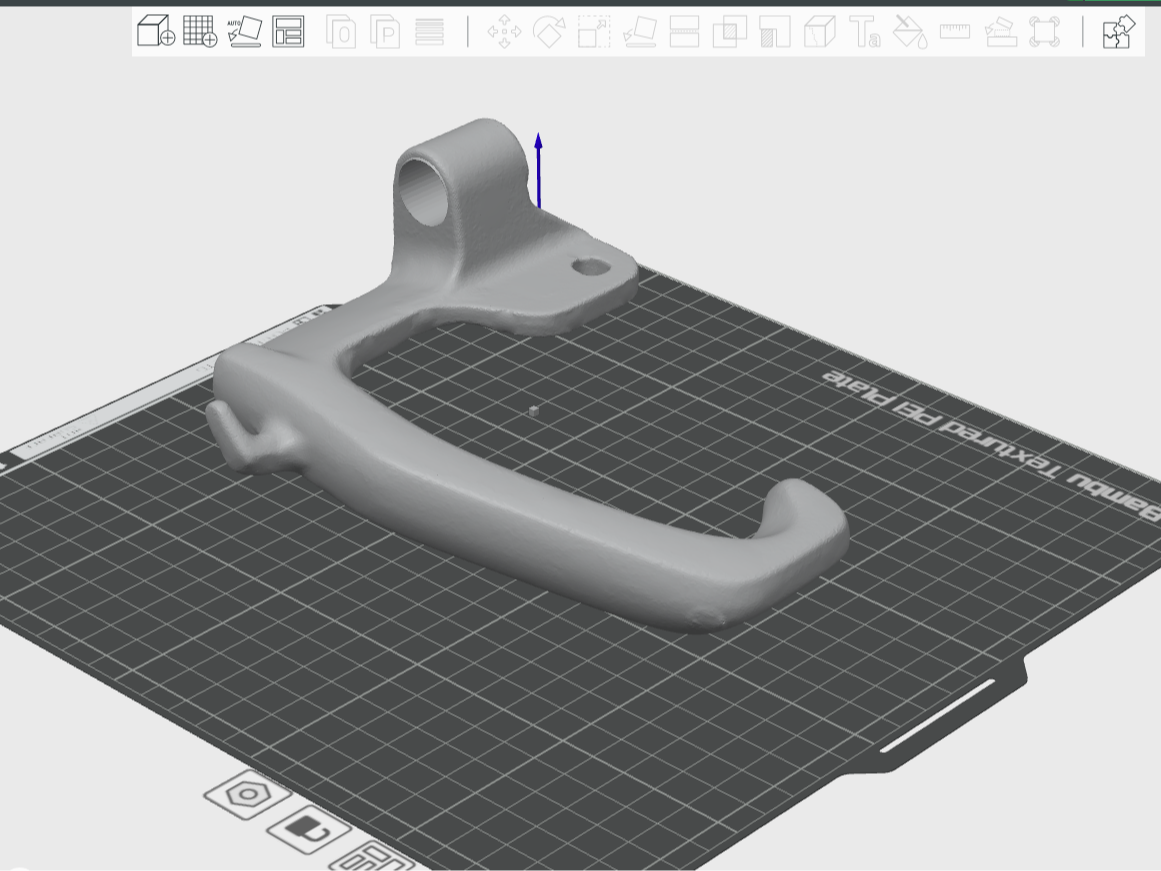Open the Support painting tool
The image size is (1161, 871).
coord(774,32)
